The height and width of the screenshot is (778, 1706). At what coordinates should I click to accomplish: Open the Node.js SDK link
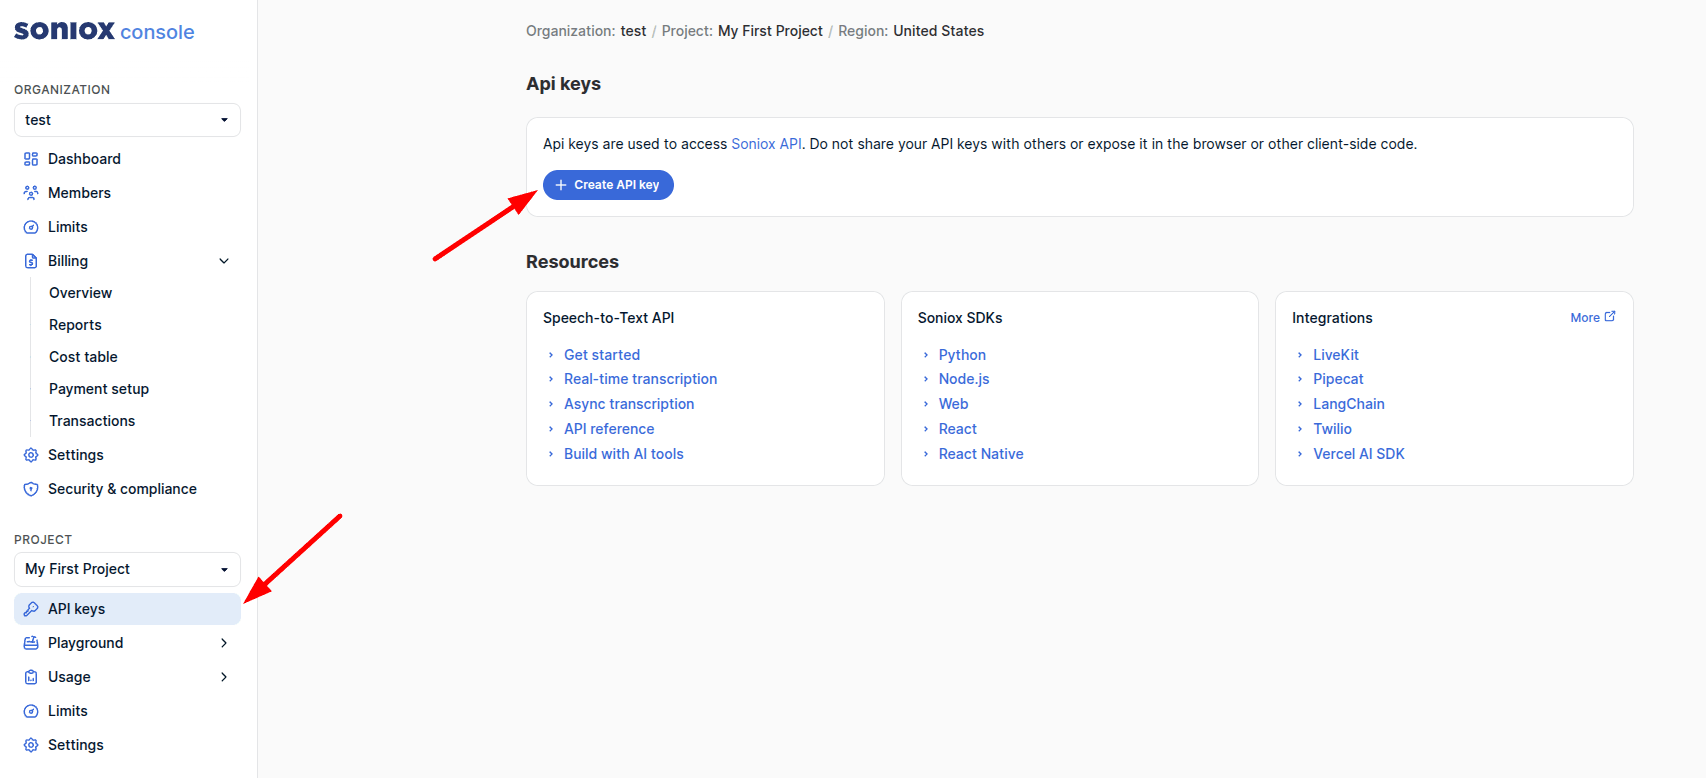pos(964,379)
